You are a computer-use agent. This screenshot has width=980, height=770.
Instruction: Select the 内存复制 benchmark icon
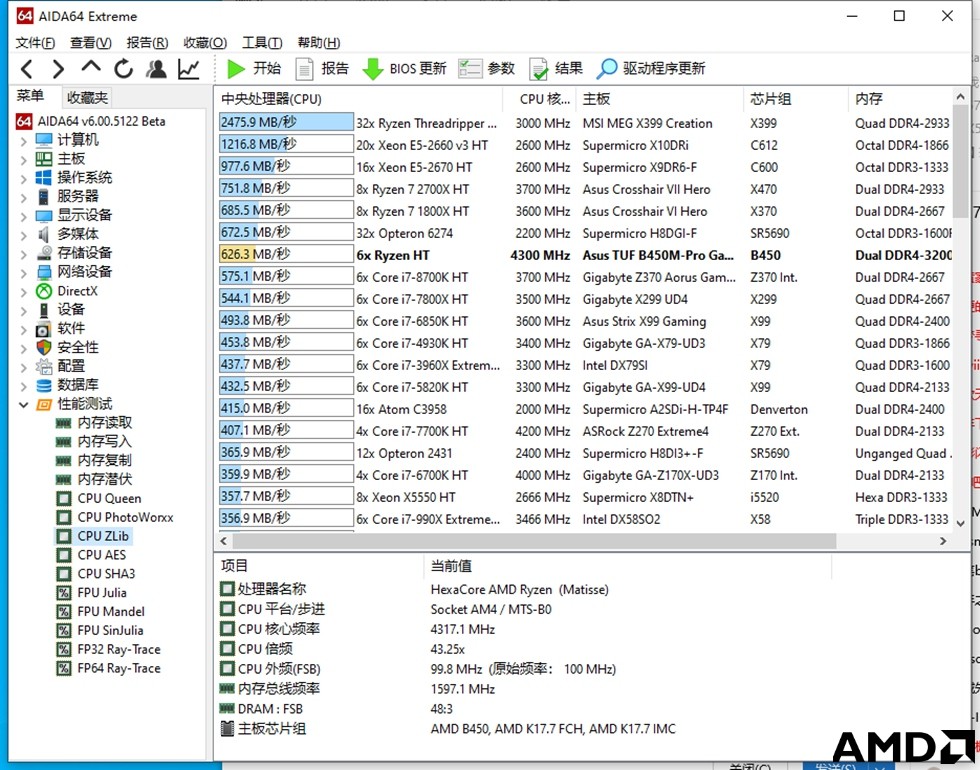pyautogui.click(x=63, y=461)
